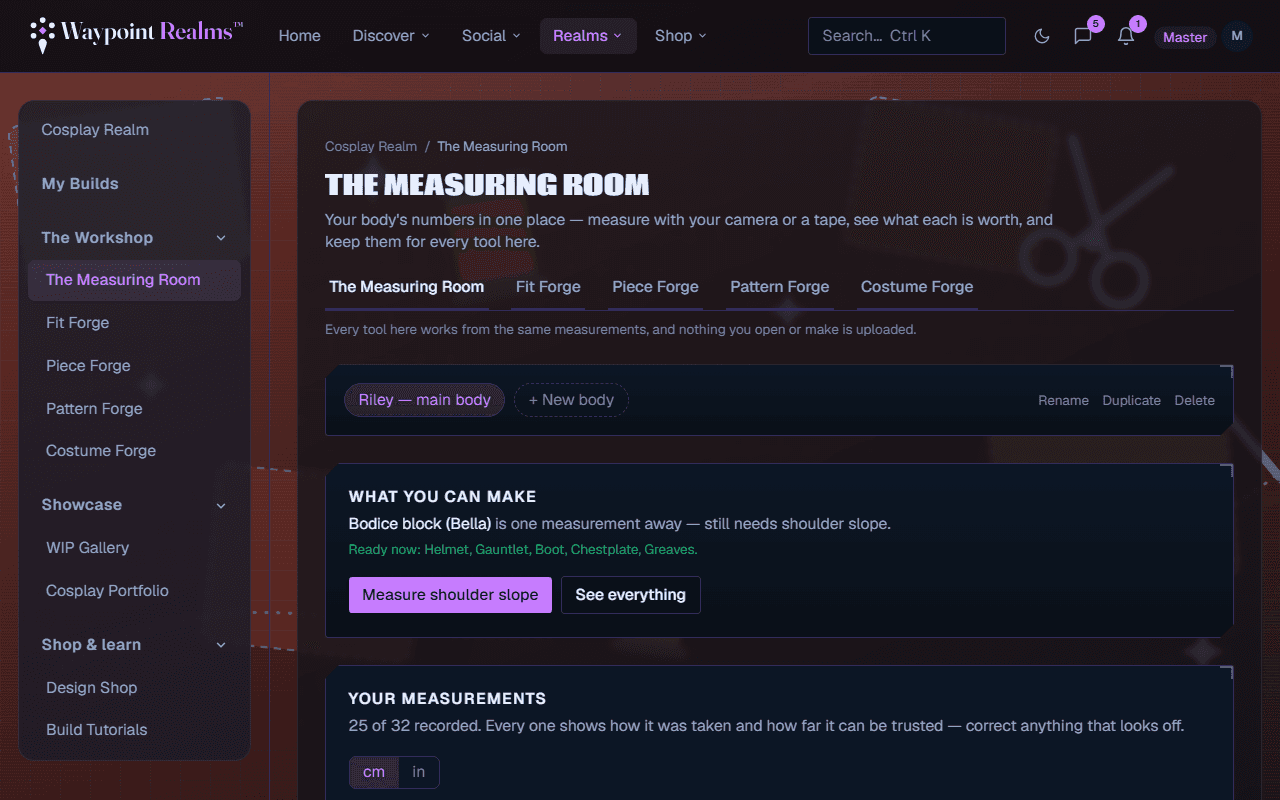Open the Shop dropdown menu

pos(681,36)
